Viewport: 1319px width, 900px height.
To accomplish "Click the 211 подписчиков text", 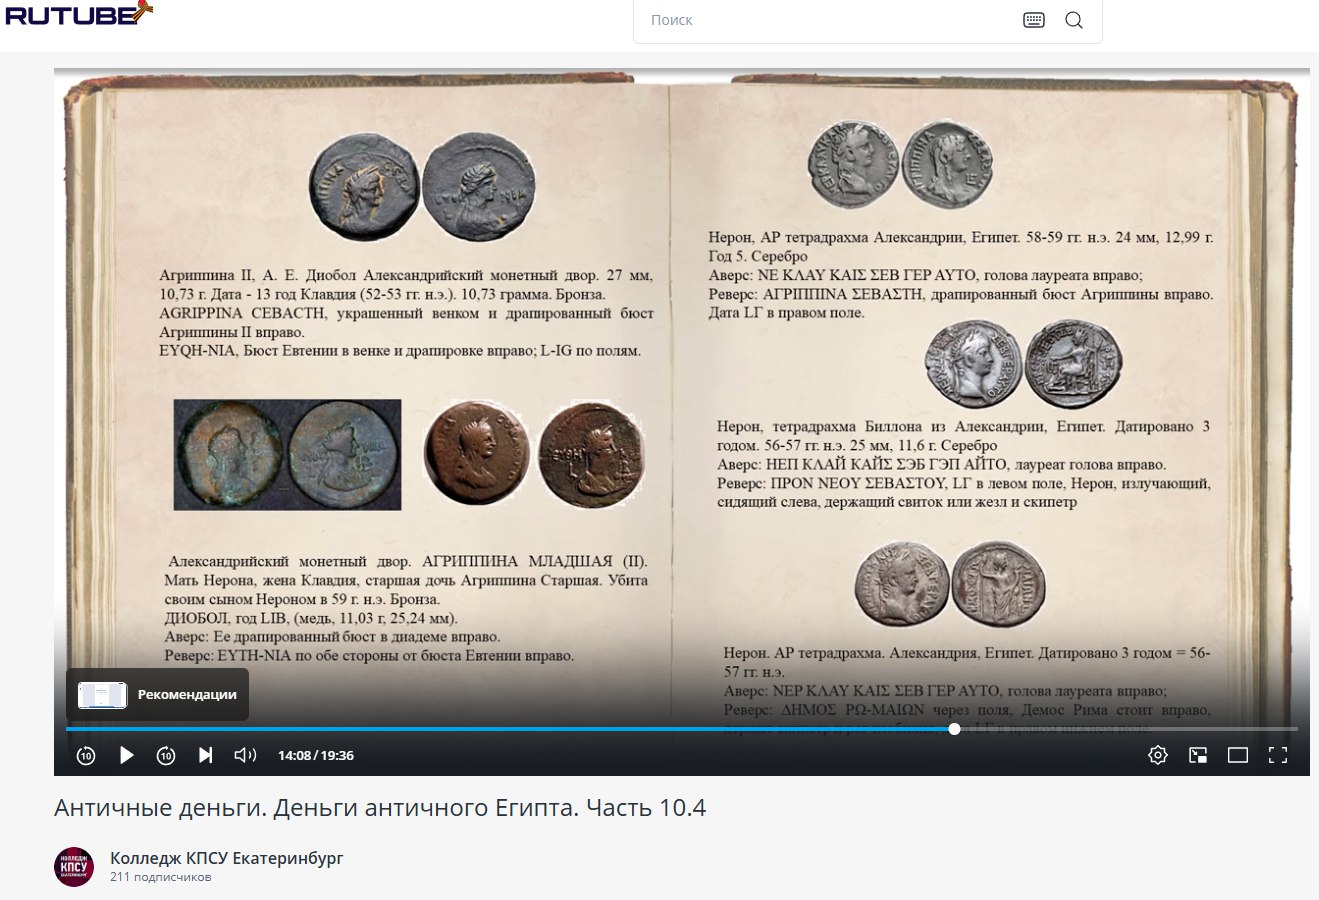I will (x=161, y=877).
